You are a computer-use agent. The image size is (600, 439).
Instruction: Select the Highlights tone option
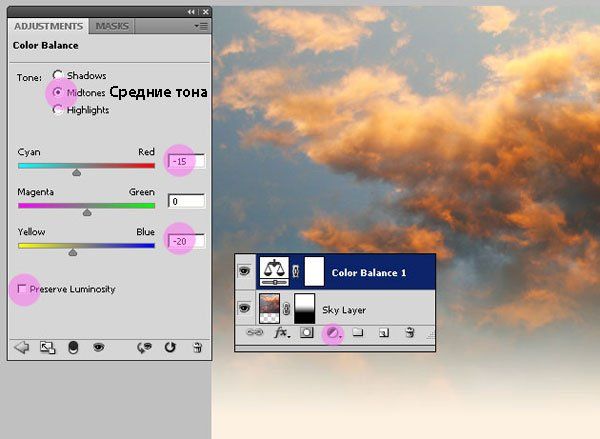tap(58, 110)
